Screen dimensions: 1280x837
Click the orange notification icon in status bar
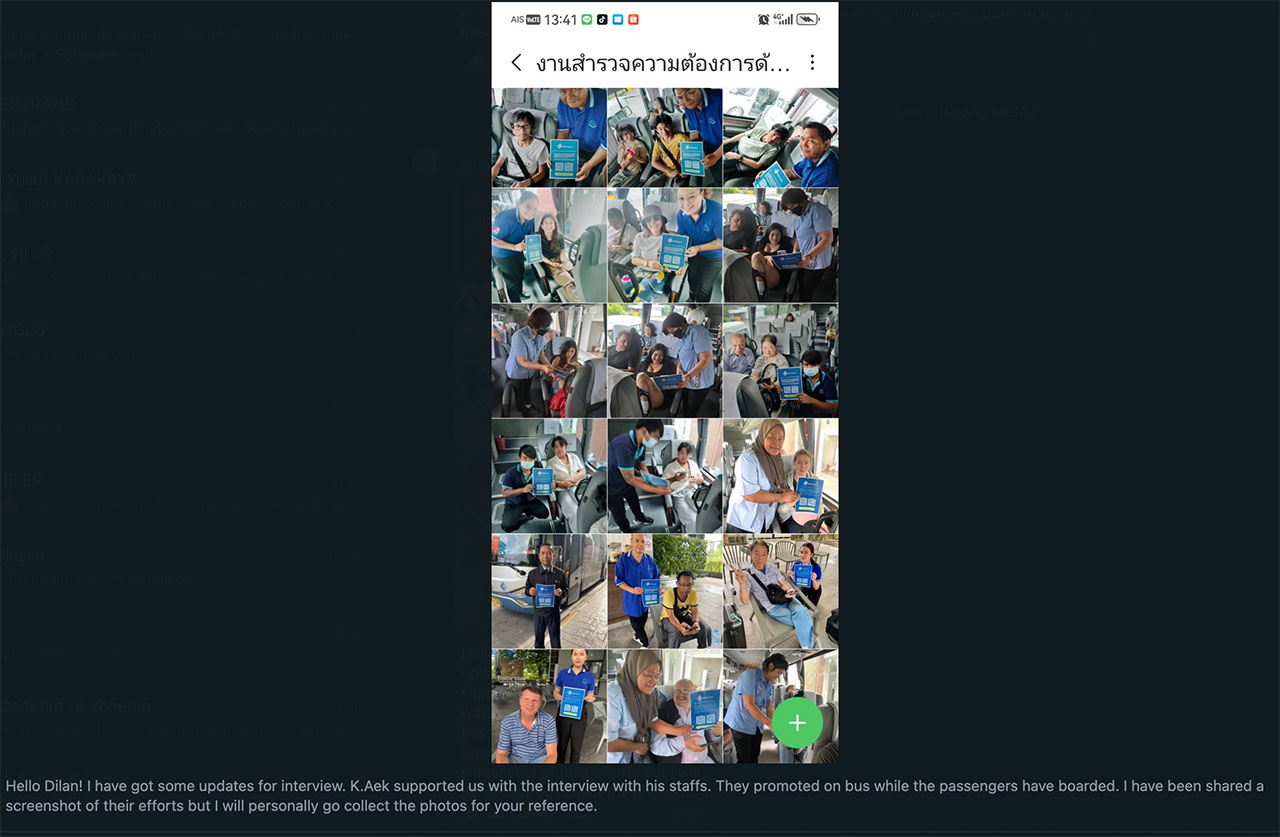coord(633,19)
